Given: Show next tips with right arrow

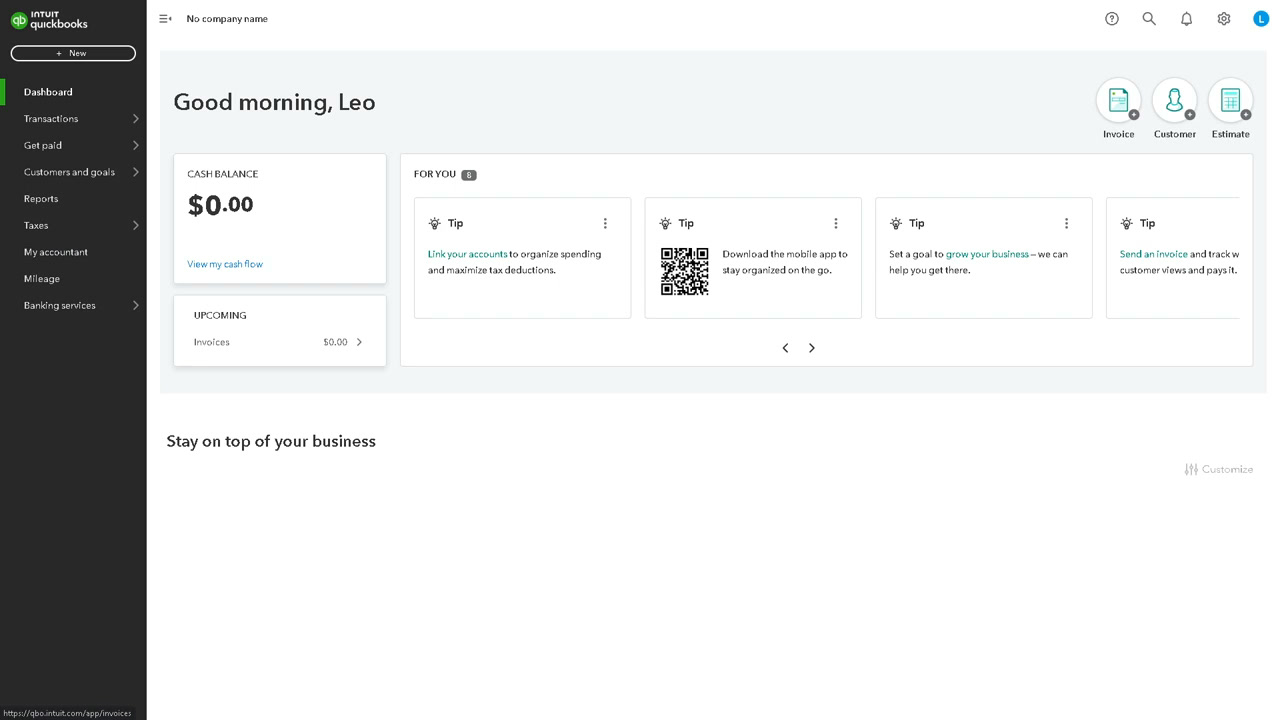Looking at the screenshot, I should pos(812,348).
